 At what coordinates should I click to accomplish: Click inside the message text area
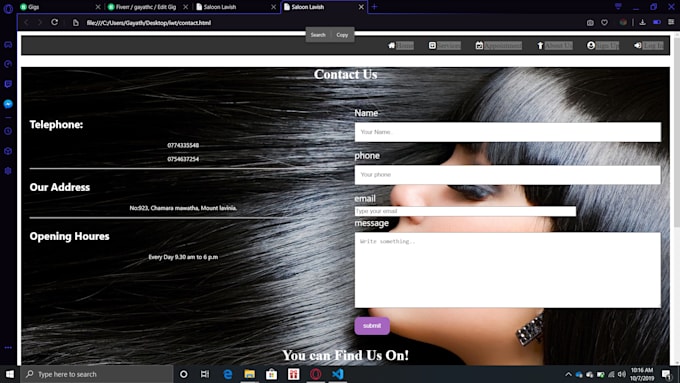click(x=508, y=270)
